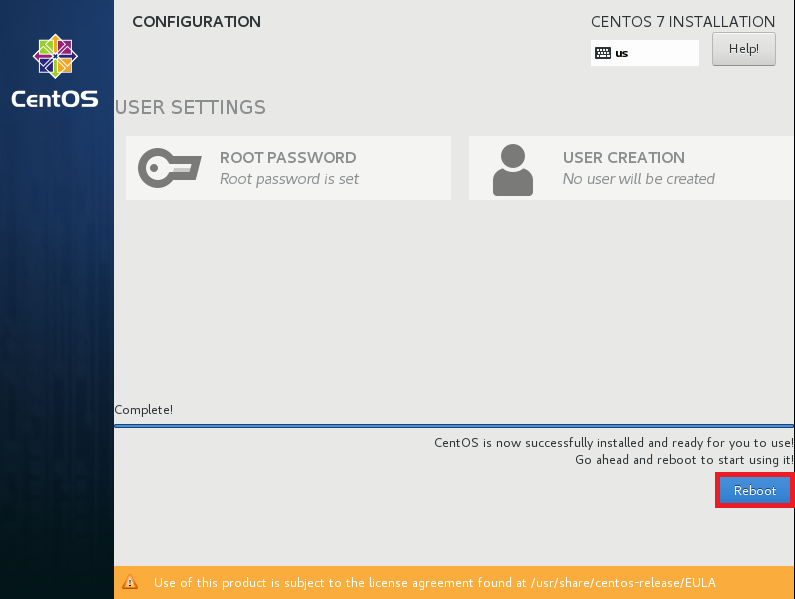The height and width of the screenshot is (599, 795).
Task: Click the Reboot button
Action: coord(754,490)
